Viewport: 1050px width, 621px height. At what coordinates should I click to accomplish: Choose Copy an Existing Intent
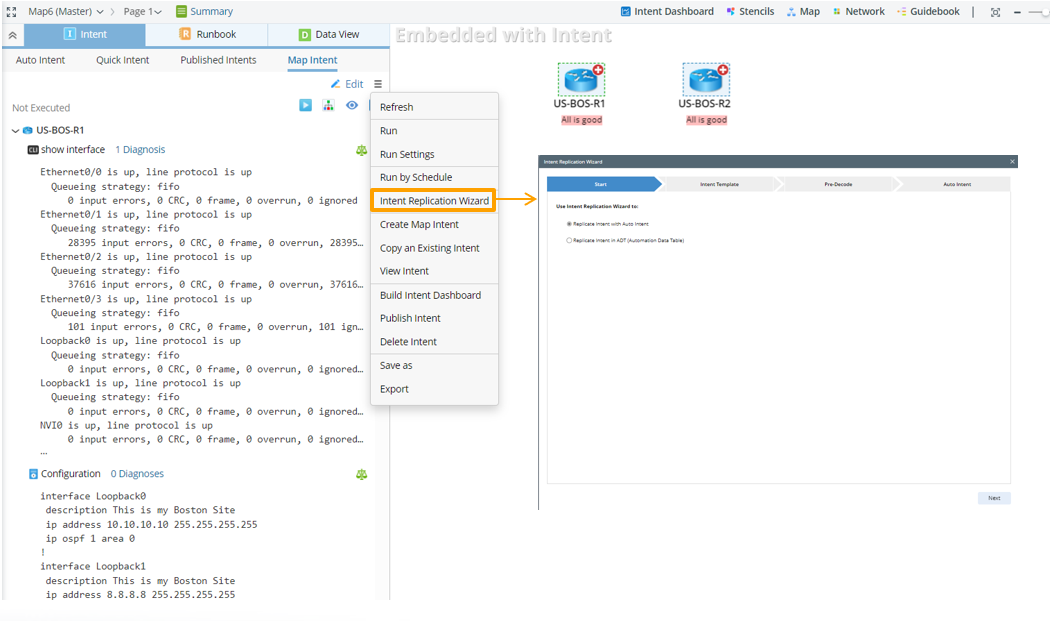pos(434,248)
